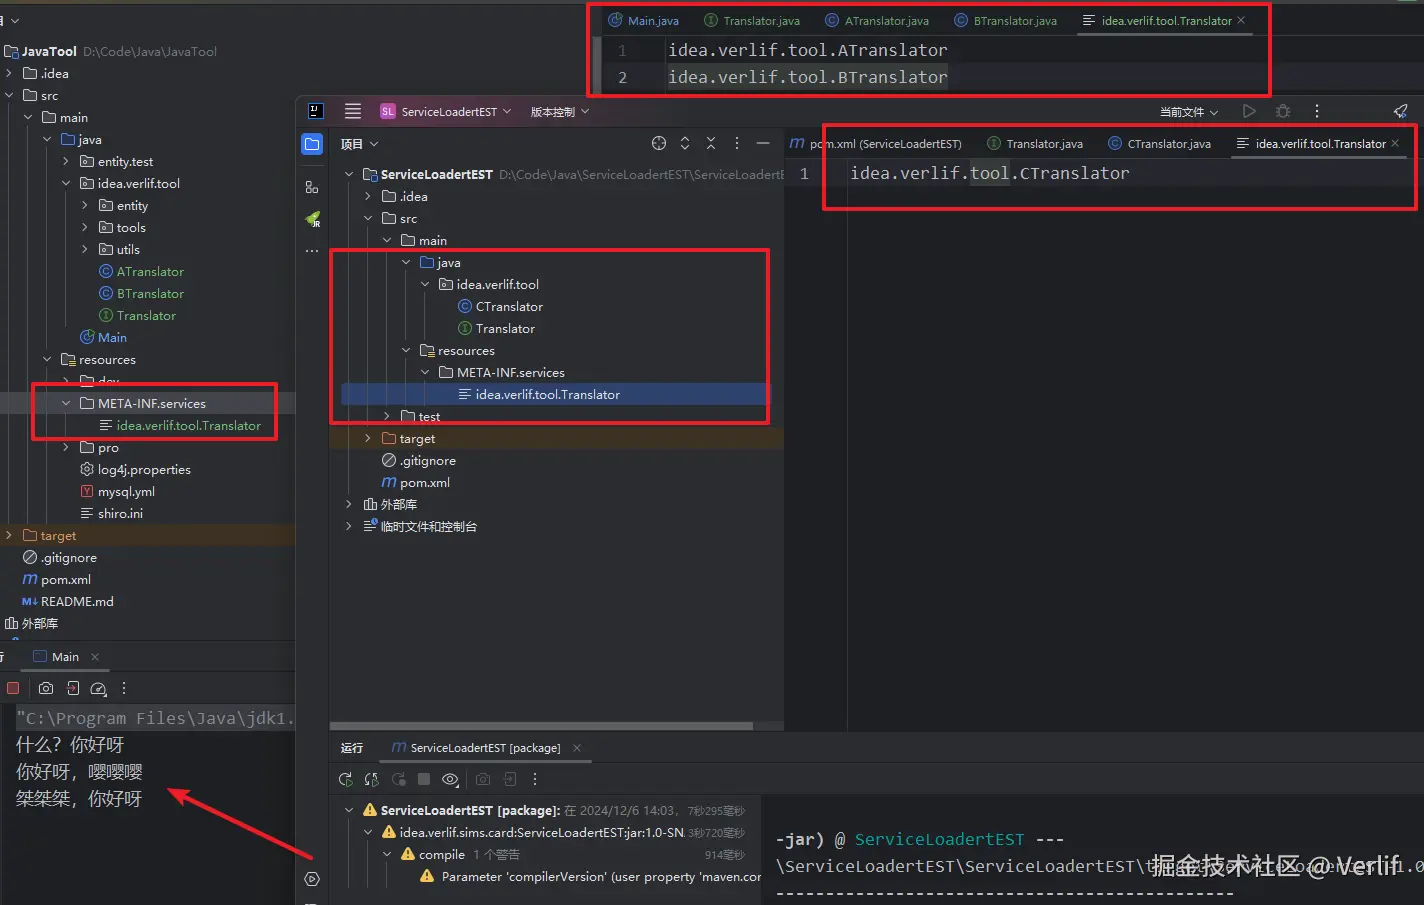Click Select Opened File crosshair icon
The width and height of the screenshot is (1424, 905).
tap(659, 143)
